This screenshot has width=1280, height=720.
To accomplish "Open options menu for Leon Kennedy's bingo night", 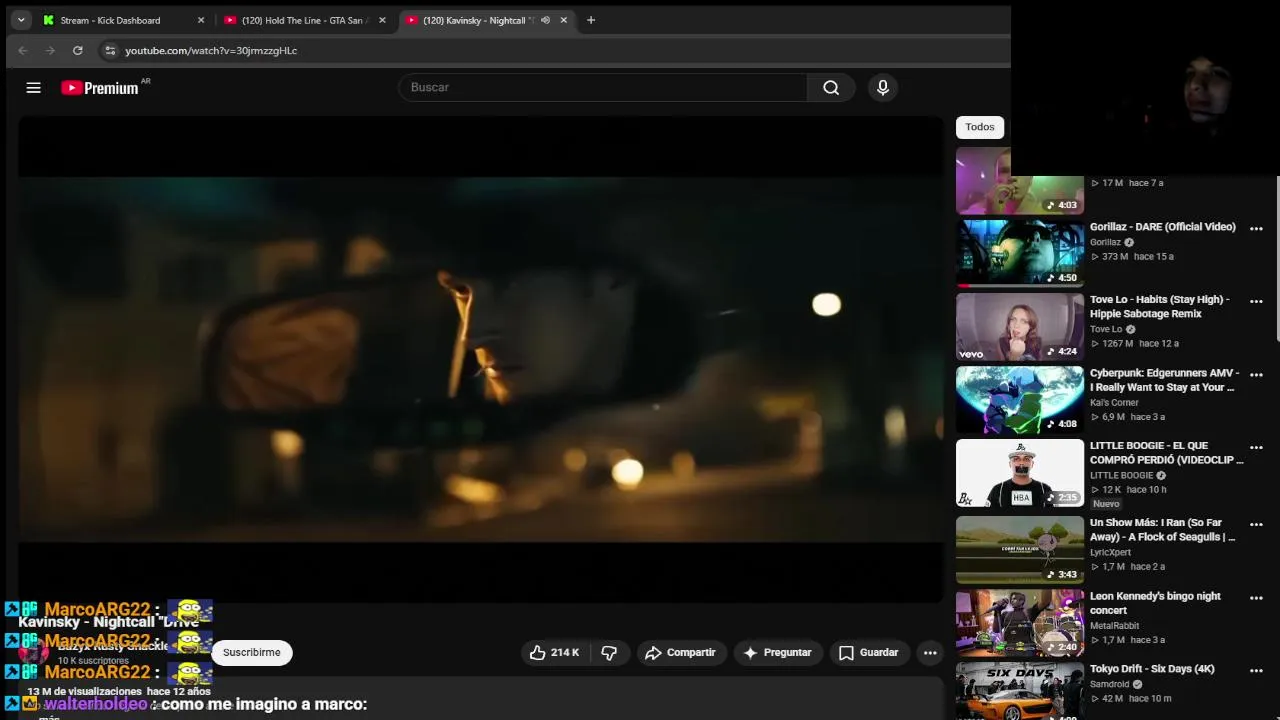I will click(1256, 598).
